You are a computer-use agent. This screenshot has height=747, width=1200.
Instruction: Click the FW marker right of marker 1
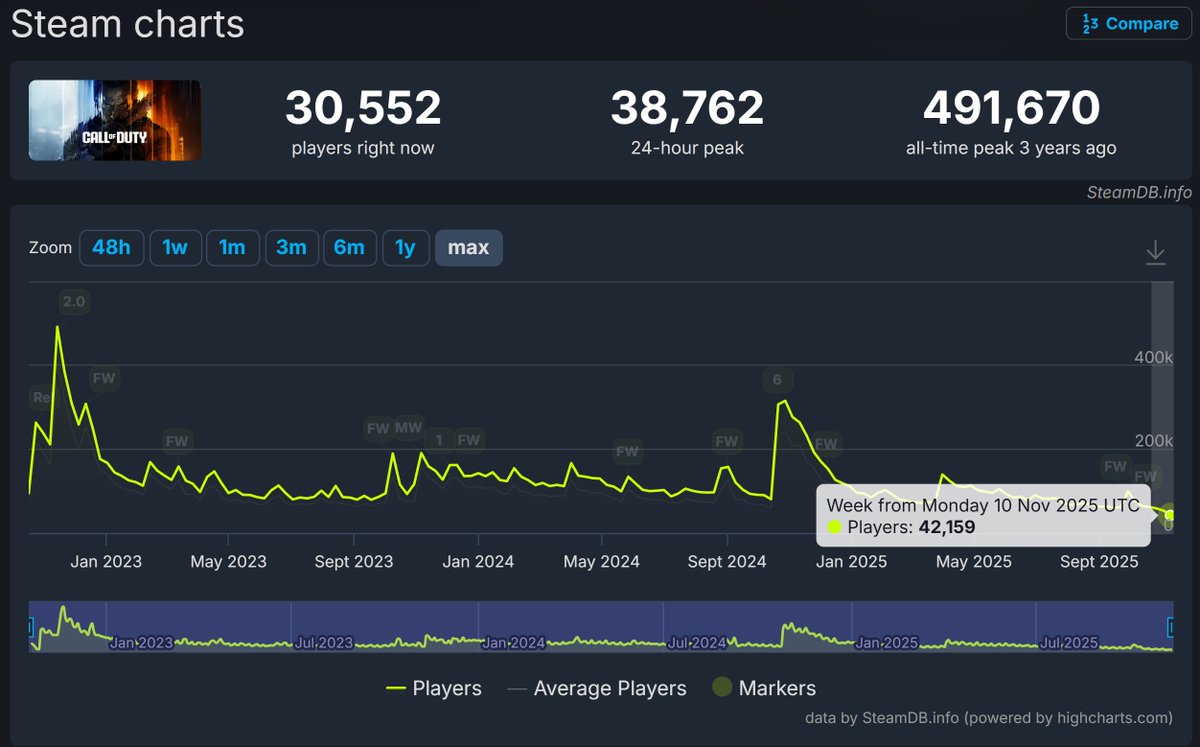pos(469,440)
